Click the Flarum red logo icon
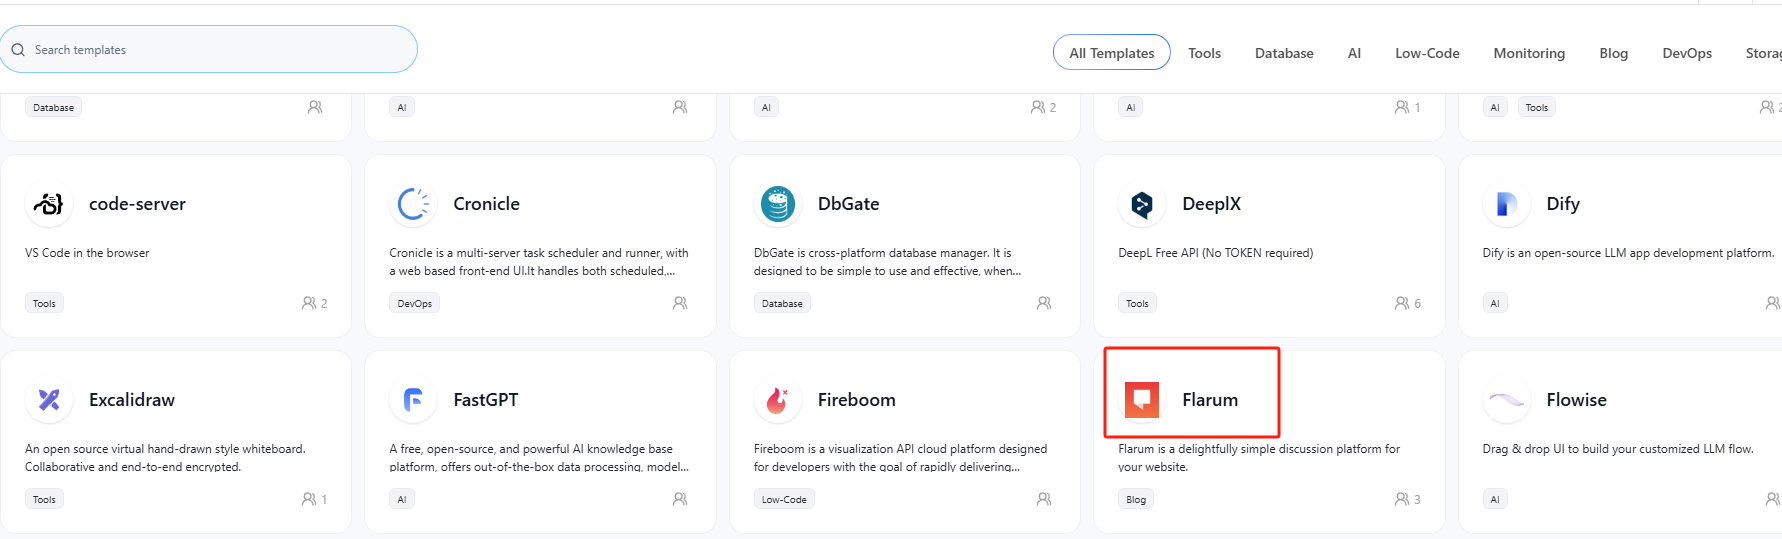 [1142, 400]
